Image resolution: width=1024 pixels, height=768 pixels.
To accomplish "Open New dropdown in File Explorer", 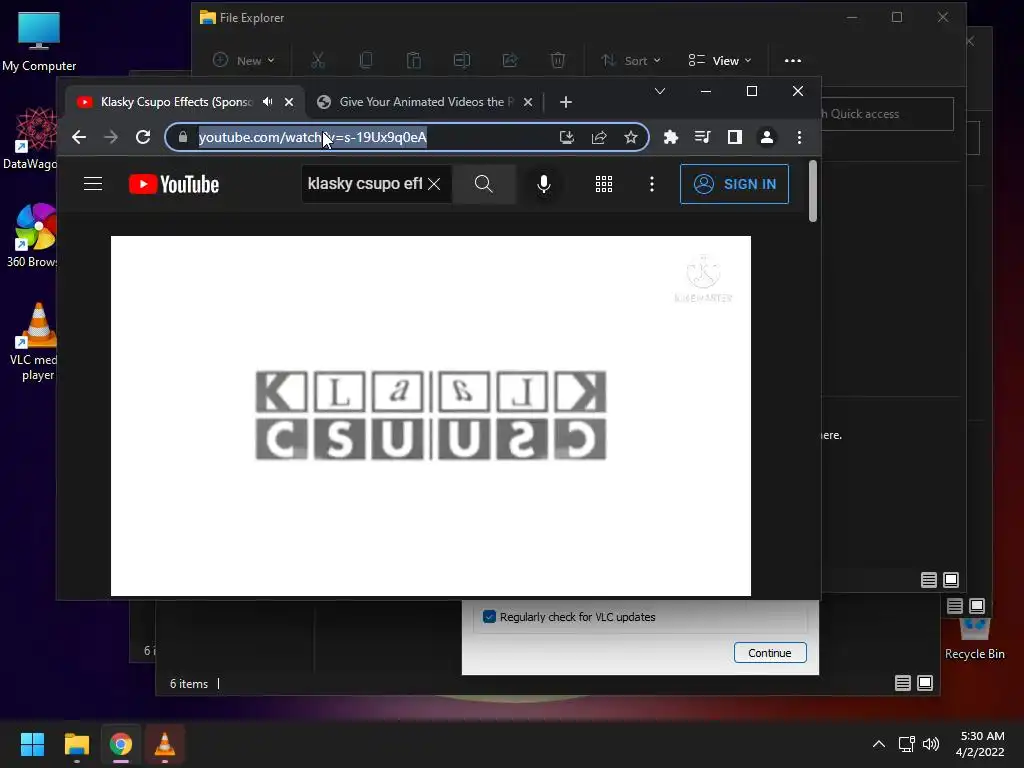I will [x=244, y=61].
